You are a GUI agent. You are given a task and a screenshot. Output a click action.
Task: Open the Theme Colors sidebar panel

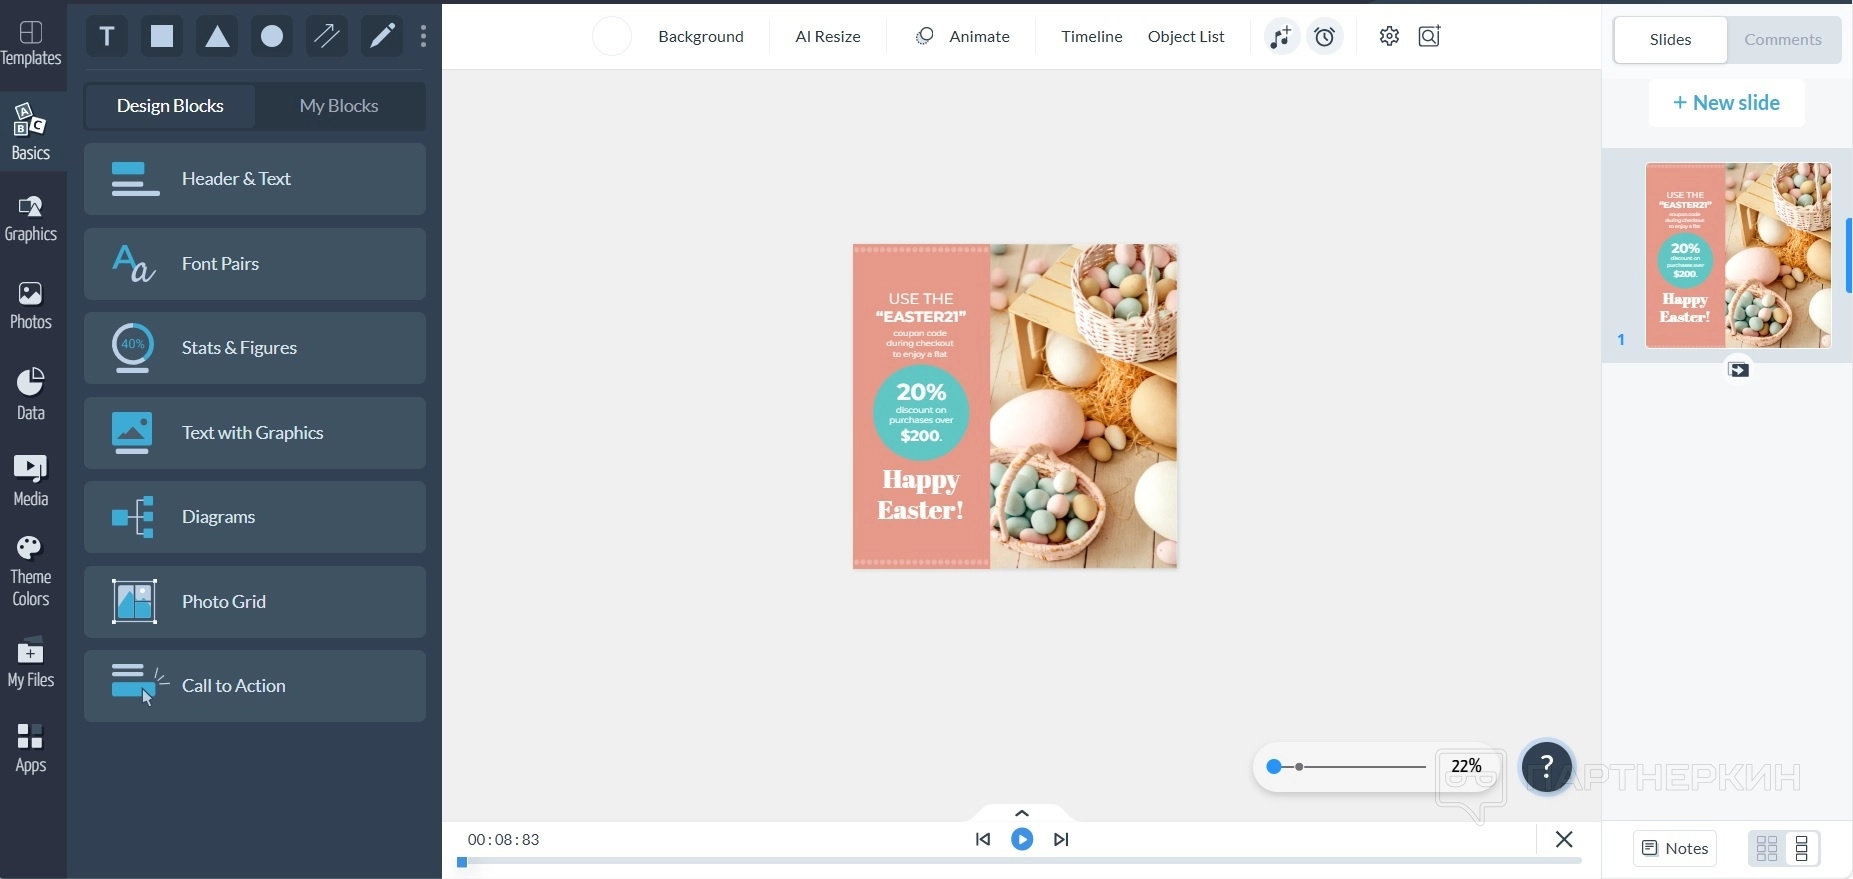point(31,572)
